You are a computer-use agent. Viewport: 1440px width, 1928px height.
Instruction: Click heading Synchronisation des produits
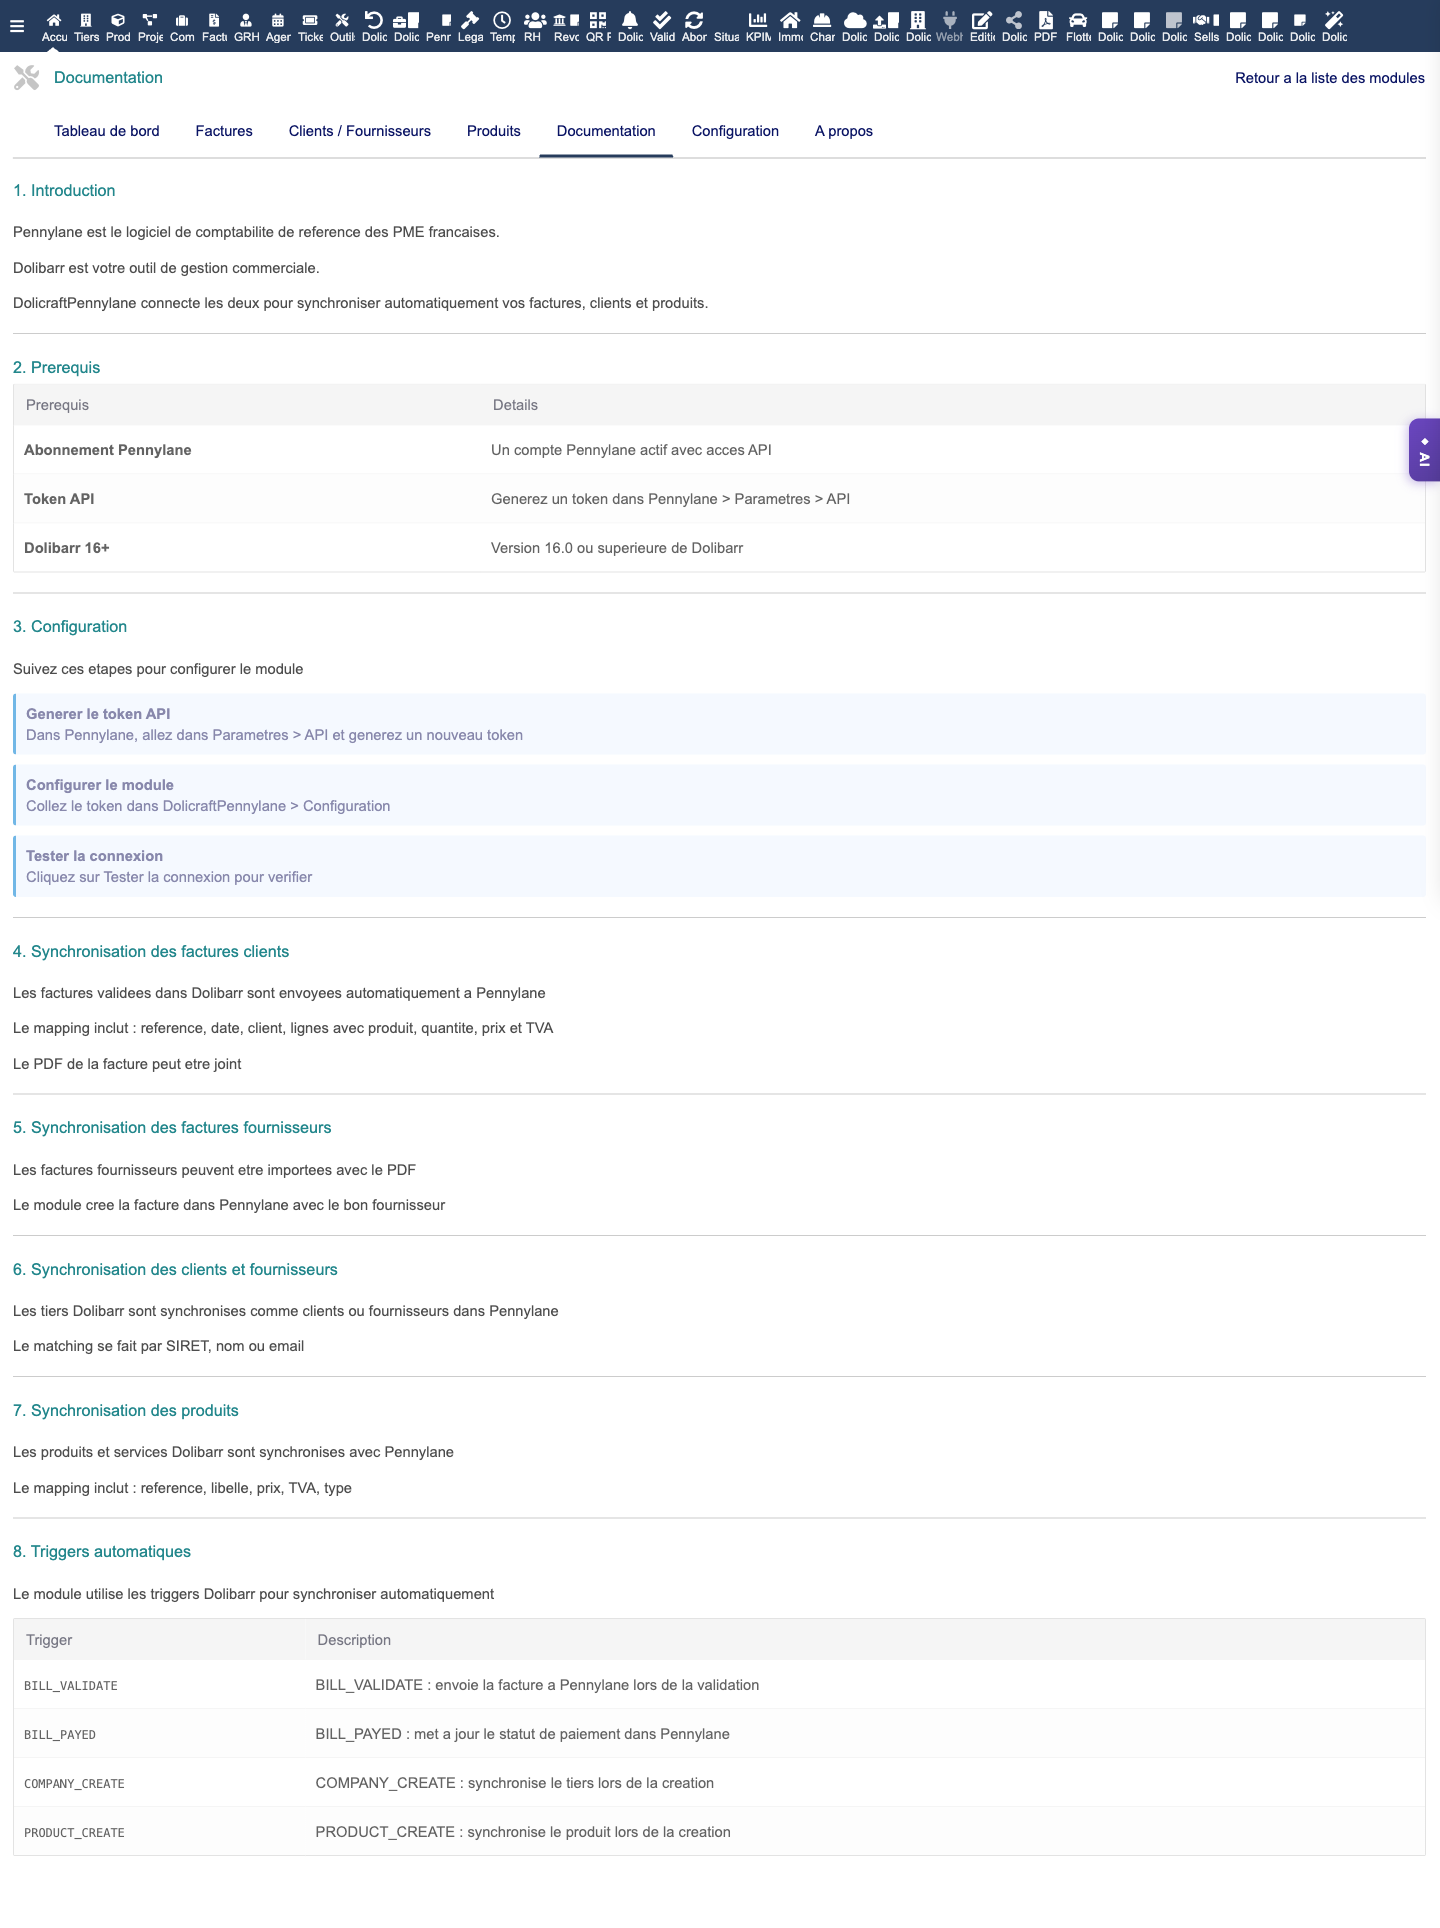click(126, 1411)
